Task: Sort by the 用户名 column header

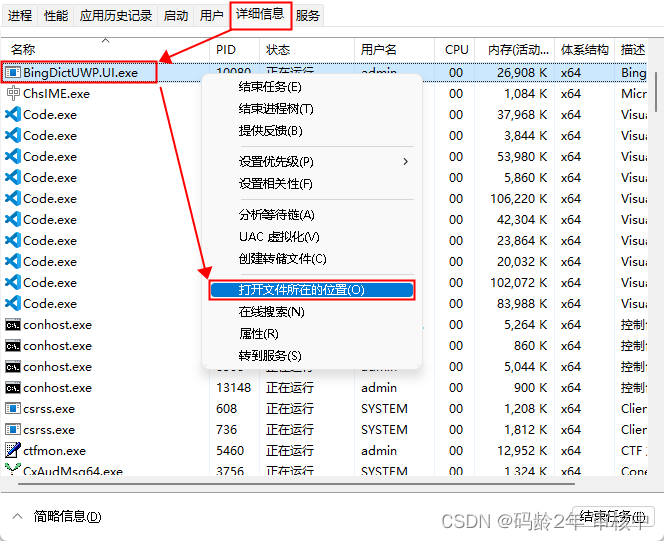Action: (x=394, y=50)
